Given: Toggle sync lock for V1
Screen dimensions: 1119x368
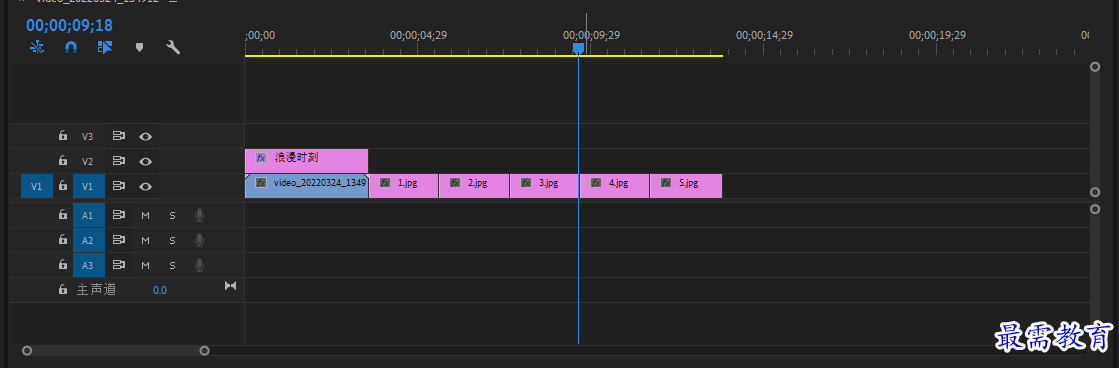Looking at the screenshot, I should (118, 186).
